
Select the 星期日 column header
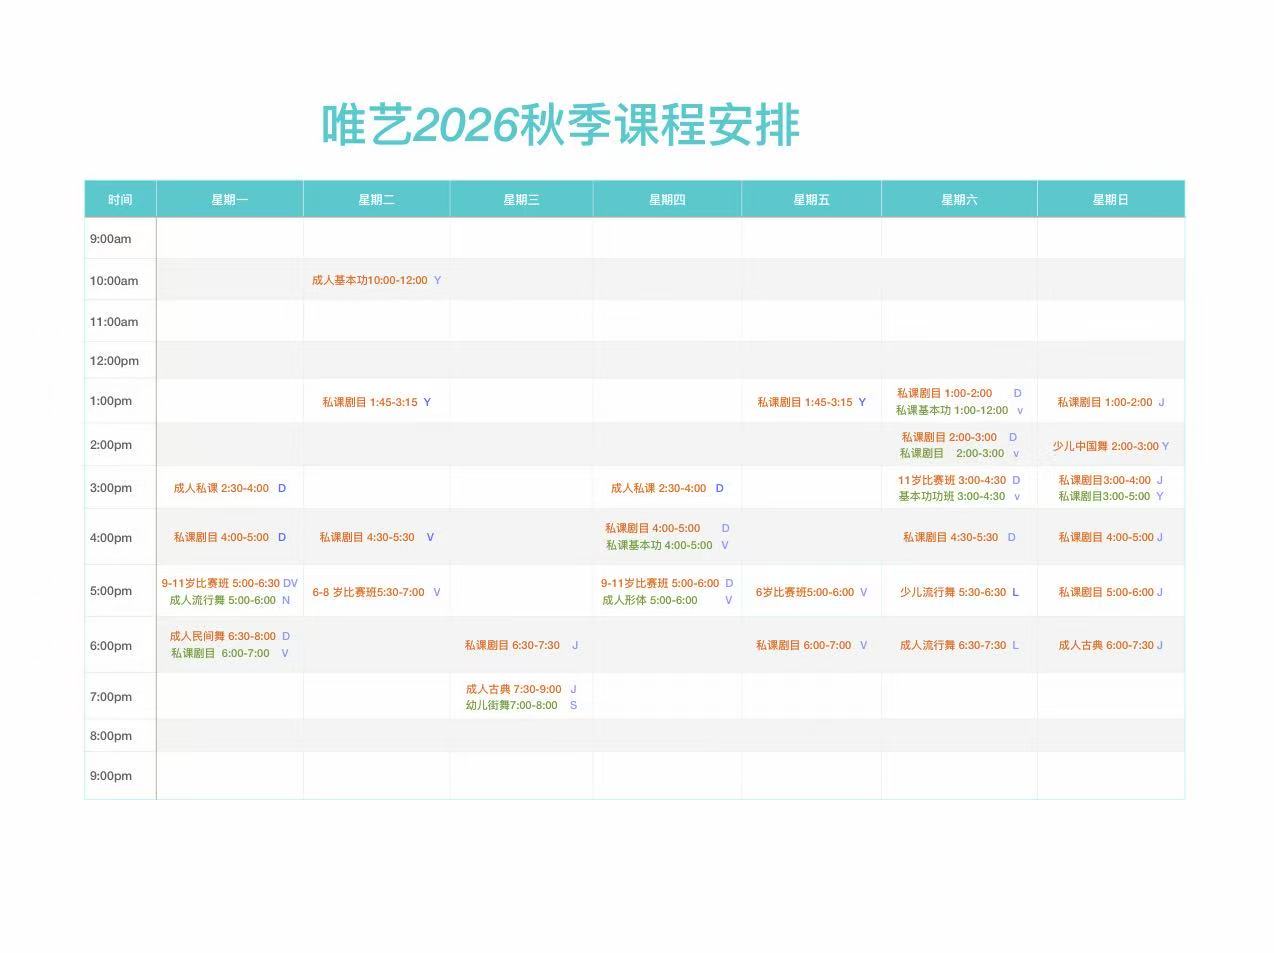pyautogui.click(x=1110, y=200)
